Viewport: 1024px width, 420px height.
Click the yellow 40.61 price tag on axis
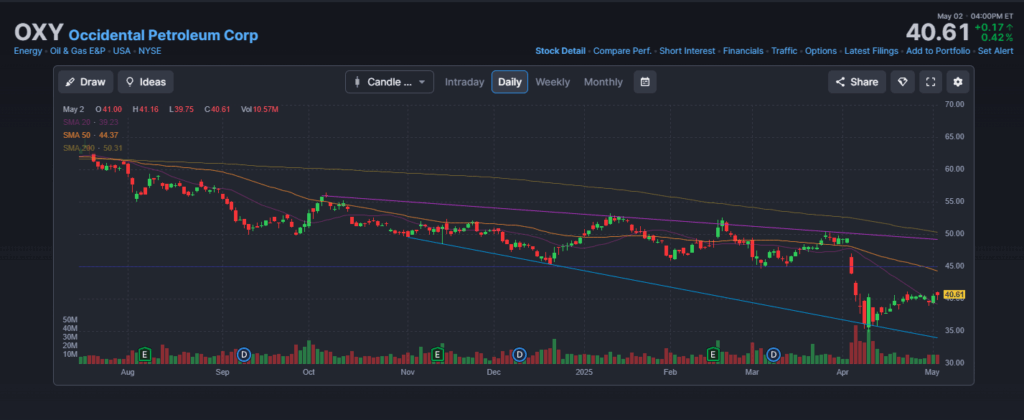pyautogui.click(x=955, y=295)
